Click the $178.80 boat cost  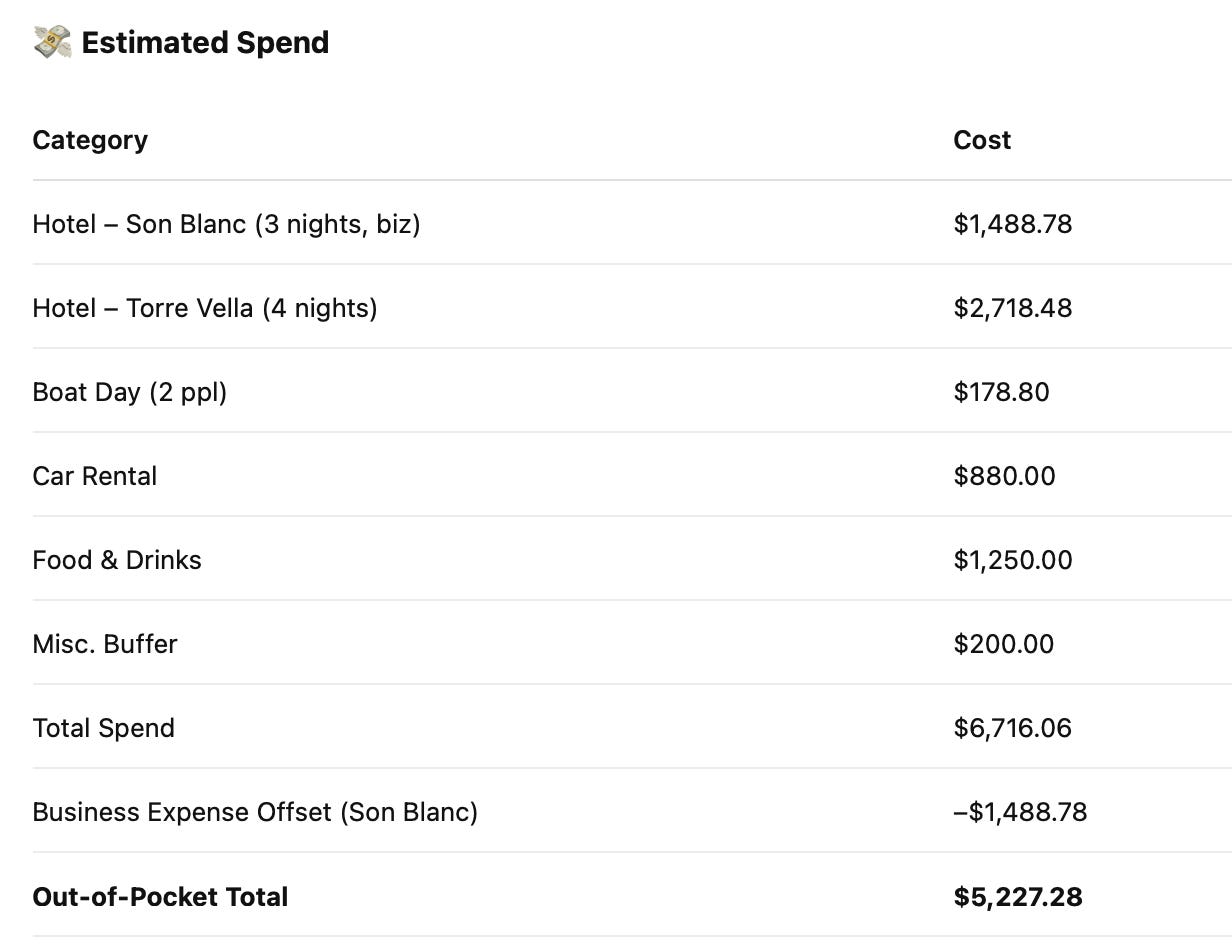click(x=1002, y=392)
